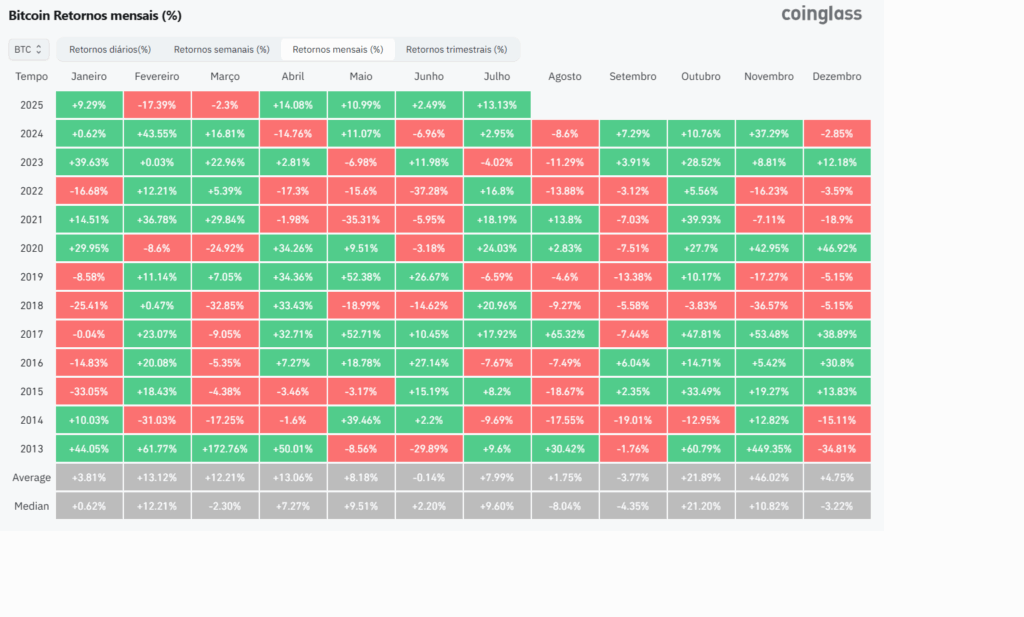This screenshot has height=617, width=1024.
Task: Click the 2022 Junho -37.28% cell
Action: coord(429,191)
